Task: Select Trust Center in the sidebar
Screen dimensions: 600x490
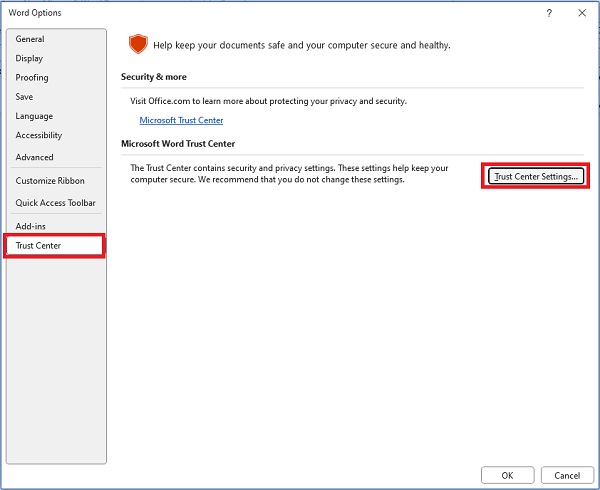Action: coord(54,246)
